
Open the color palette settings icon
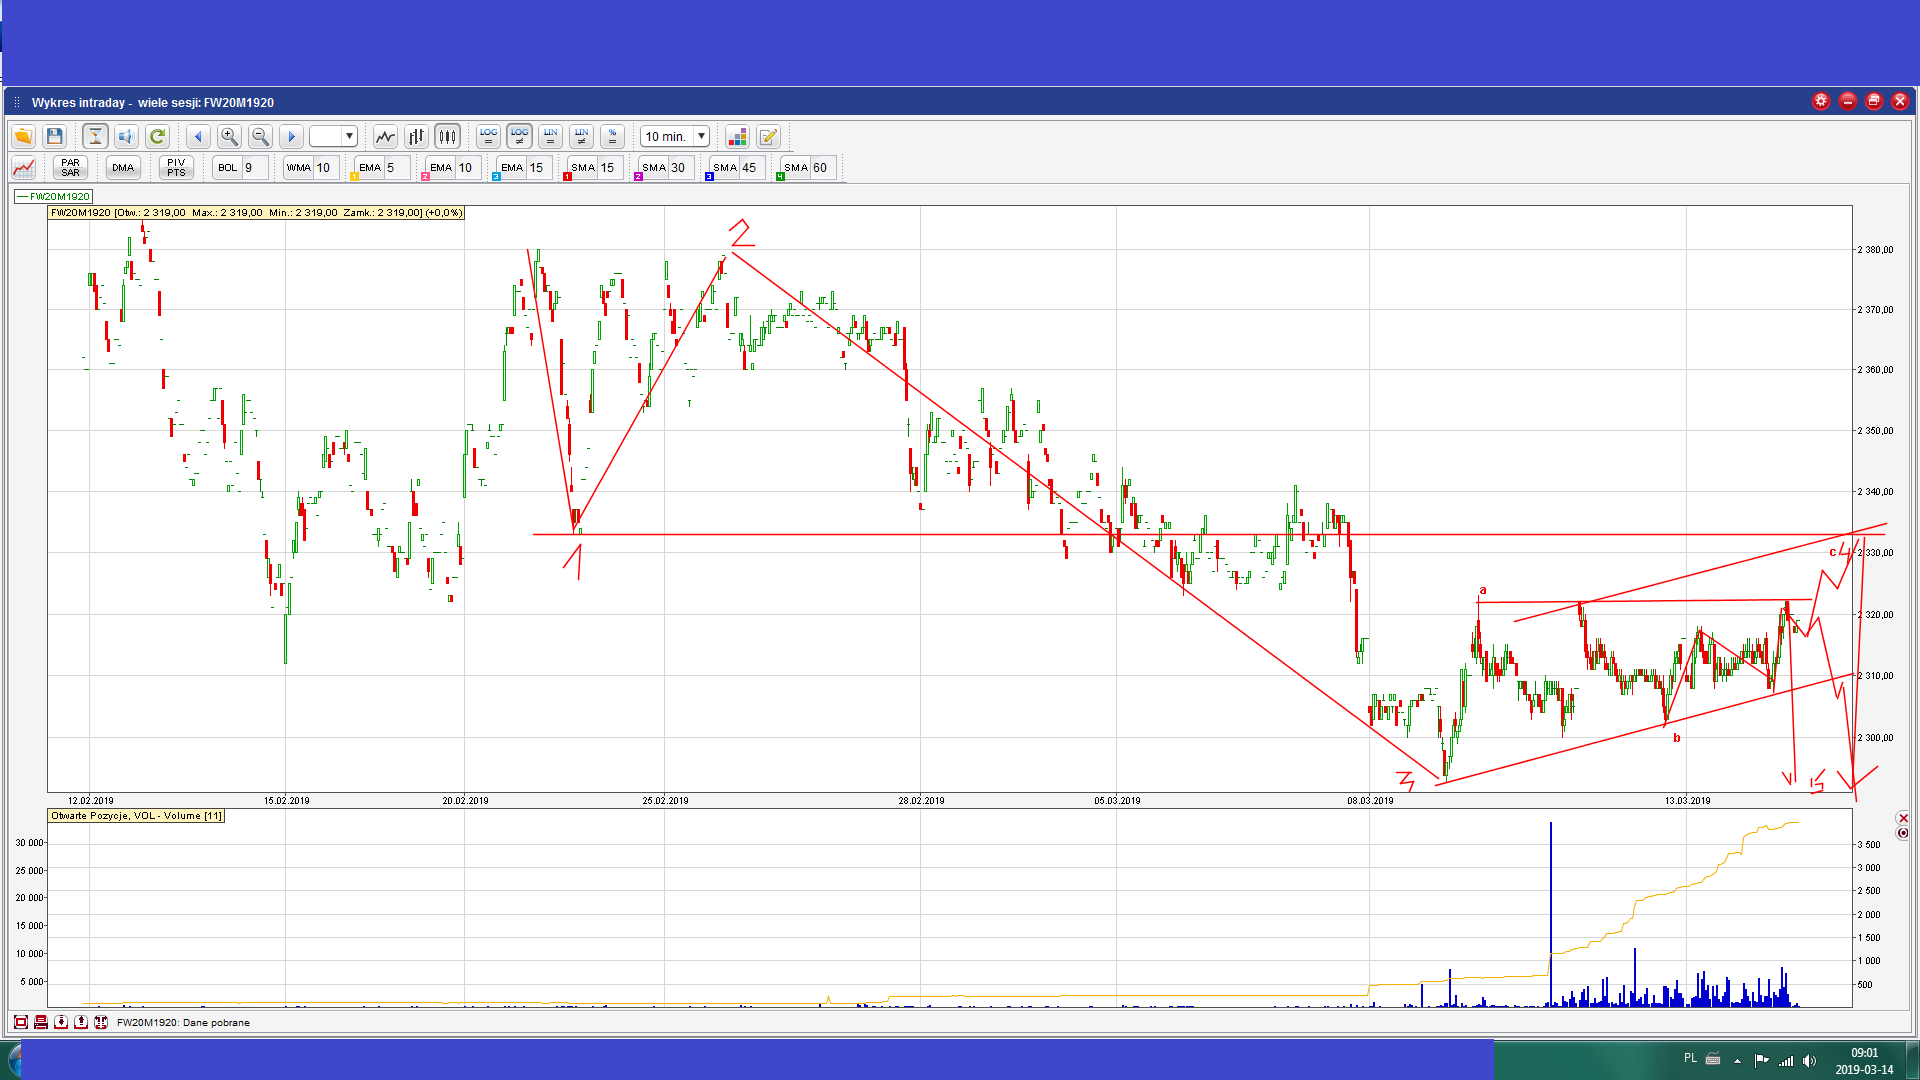click(737, 137)
